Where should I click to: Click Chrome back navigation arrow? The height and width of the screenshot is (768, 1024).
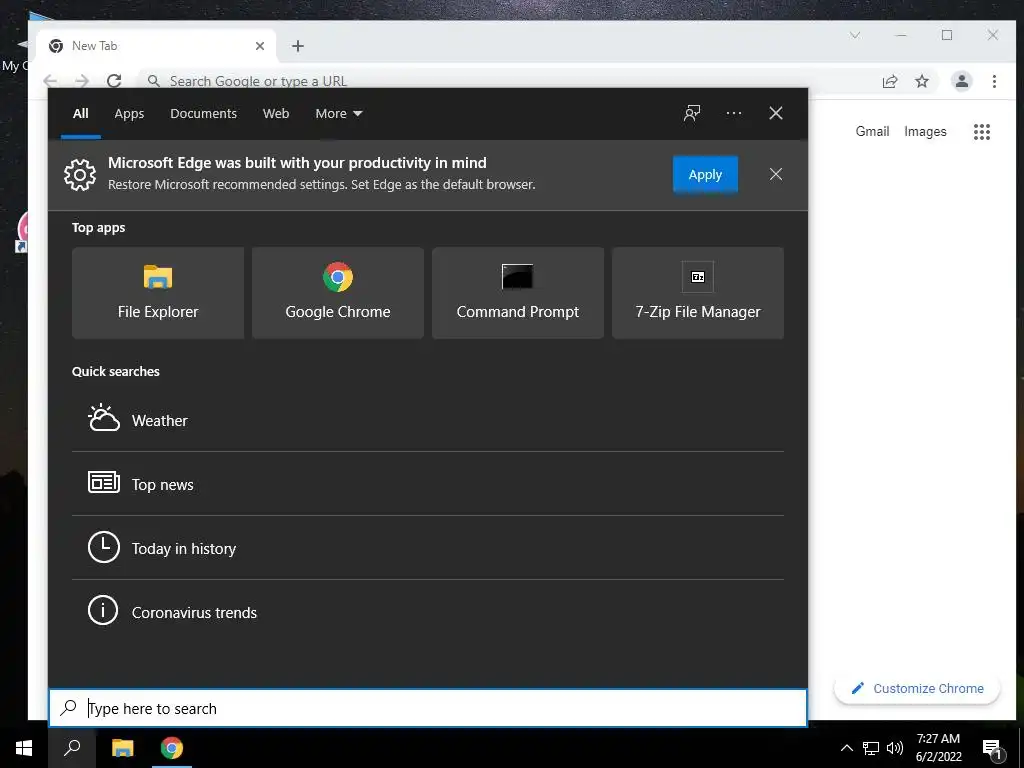50,81
